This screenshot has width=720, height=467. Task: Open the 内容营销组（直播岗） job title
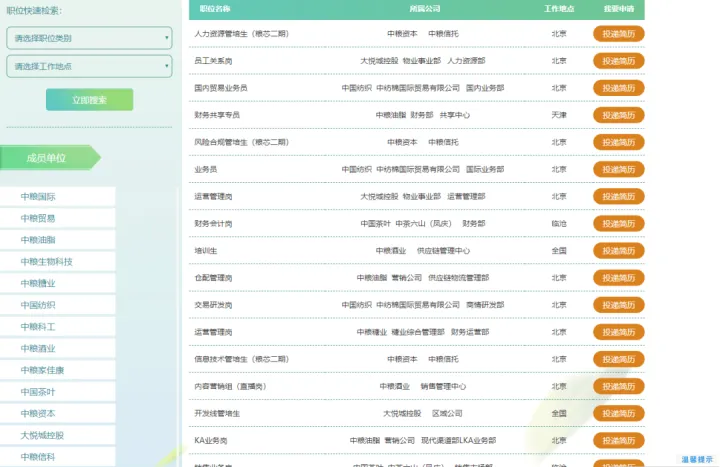click(231, 386)
